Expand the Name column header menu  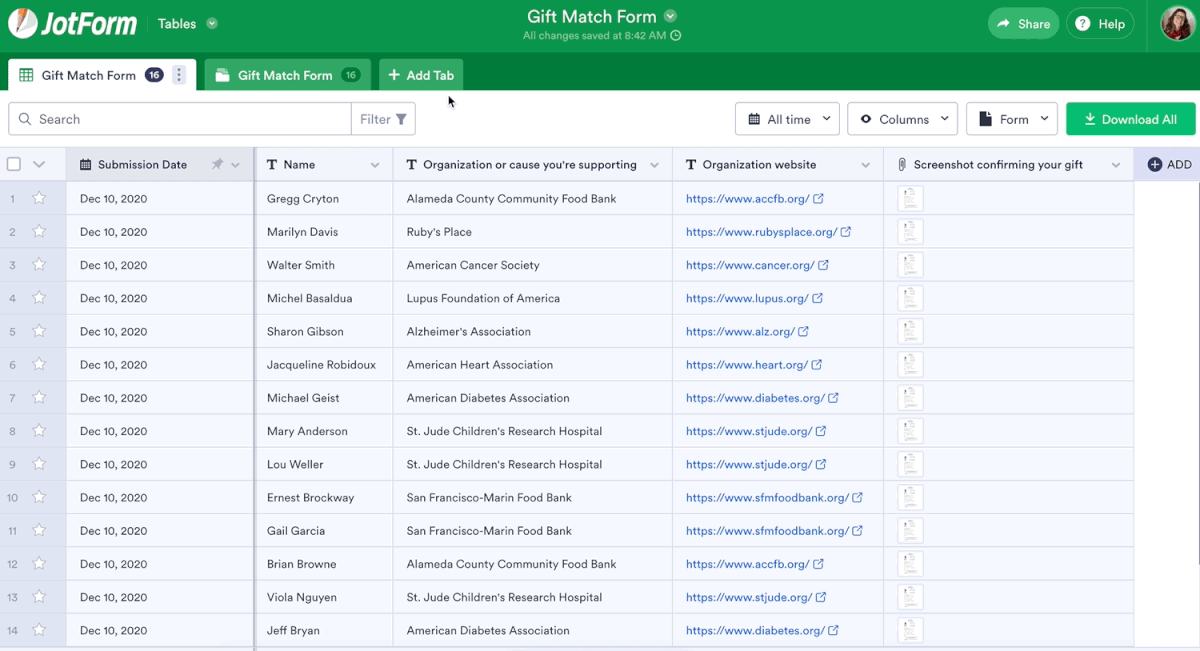tap(375, 165)
